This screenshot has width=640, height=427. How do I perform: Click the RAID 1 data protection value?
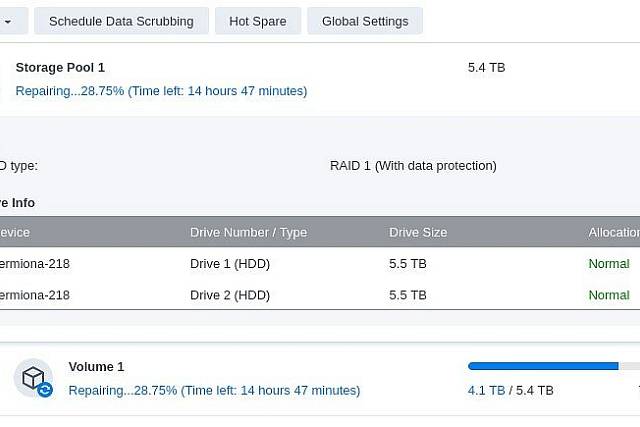pyautogui.click(x=413, y=165)
